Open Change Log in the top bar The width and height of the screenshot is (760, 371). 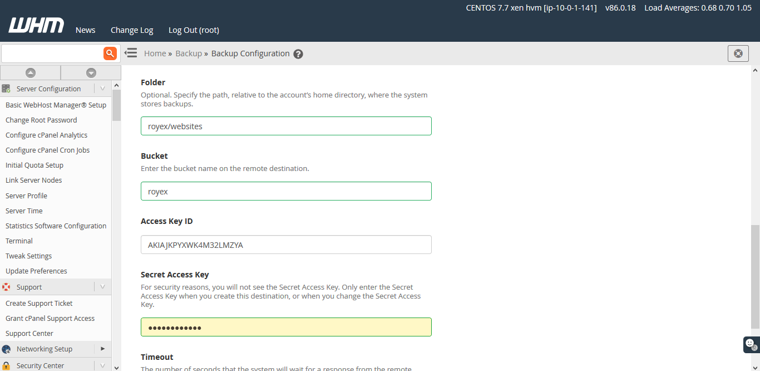coord(132,30)
